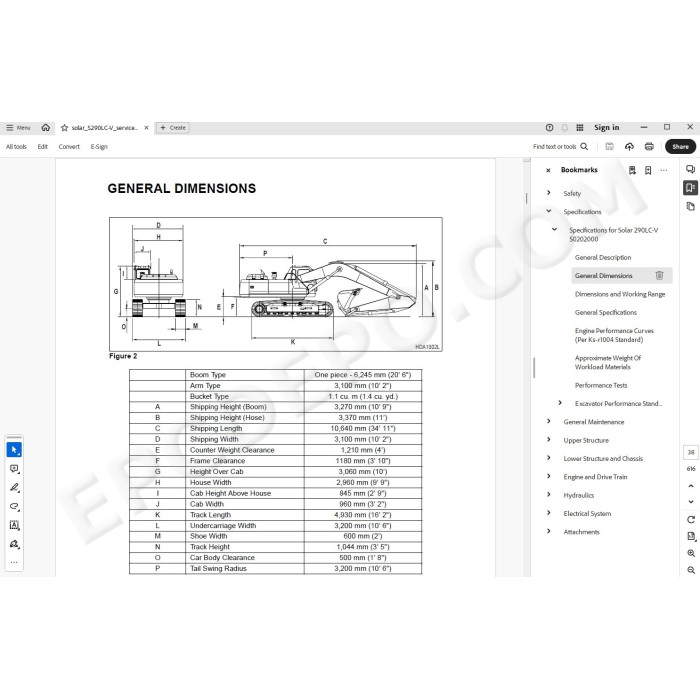
Task: Open the Convert menu
Action: point(69,146)
